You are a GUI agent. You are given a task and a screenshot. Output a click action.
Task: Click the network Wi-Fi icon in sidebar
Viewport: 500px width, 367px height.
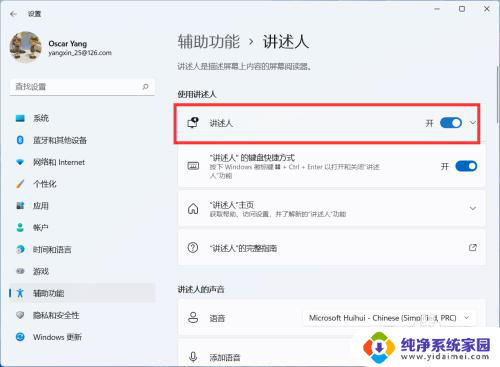[20, 162]
